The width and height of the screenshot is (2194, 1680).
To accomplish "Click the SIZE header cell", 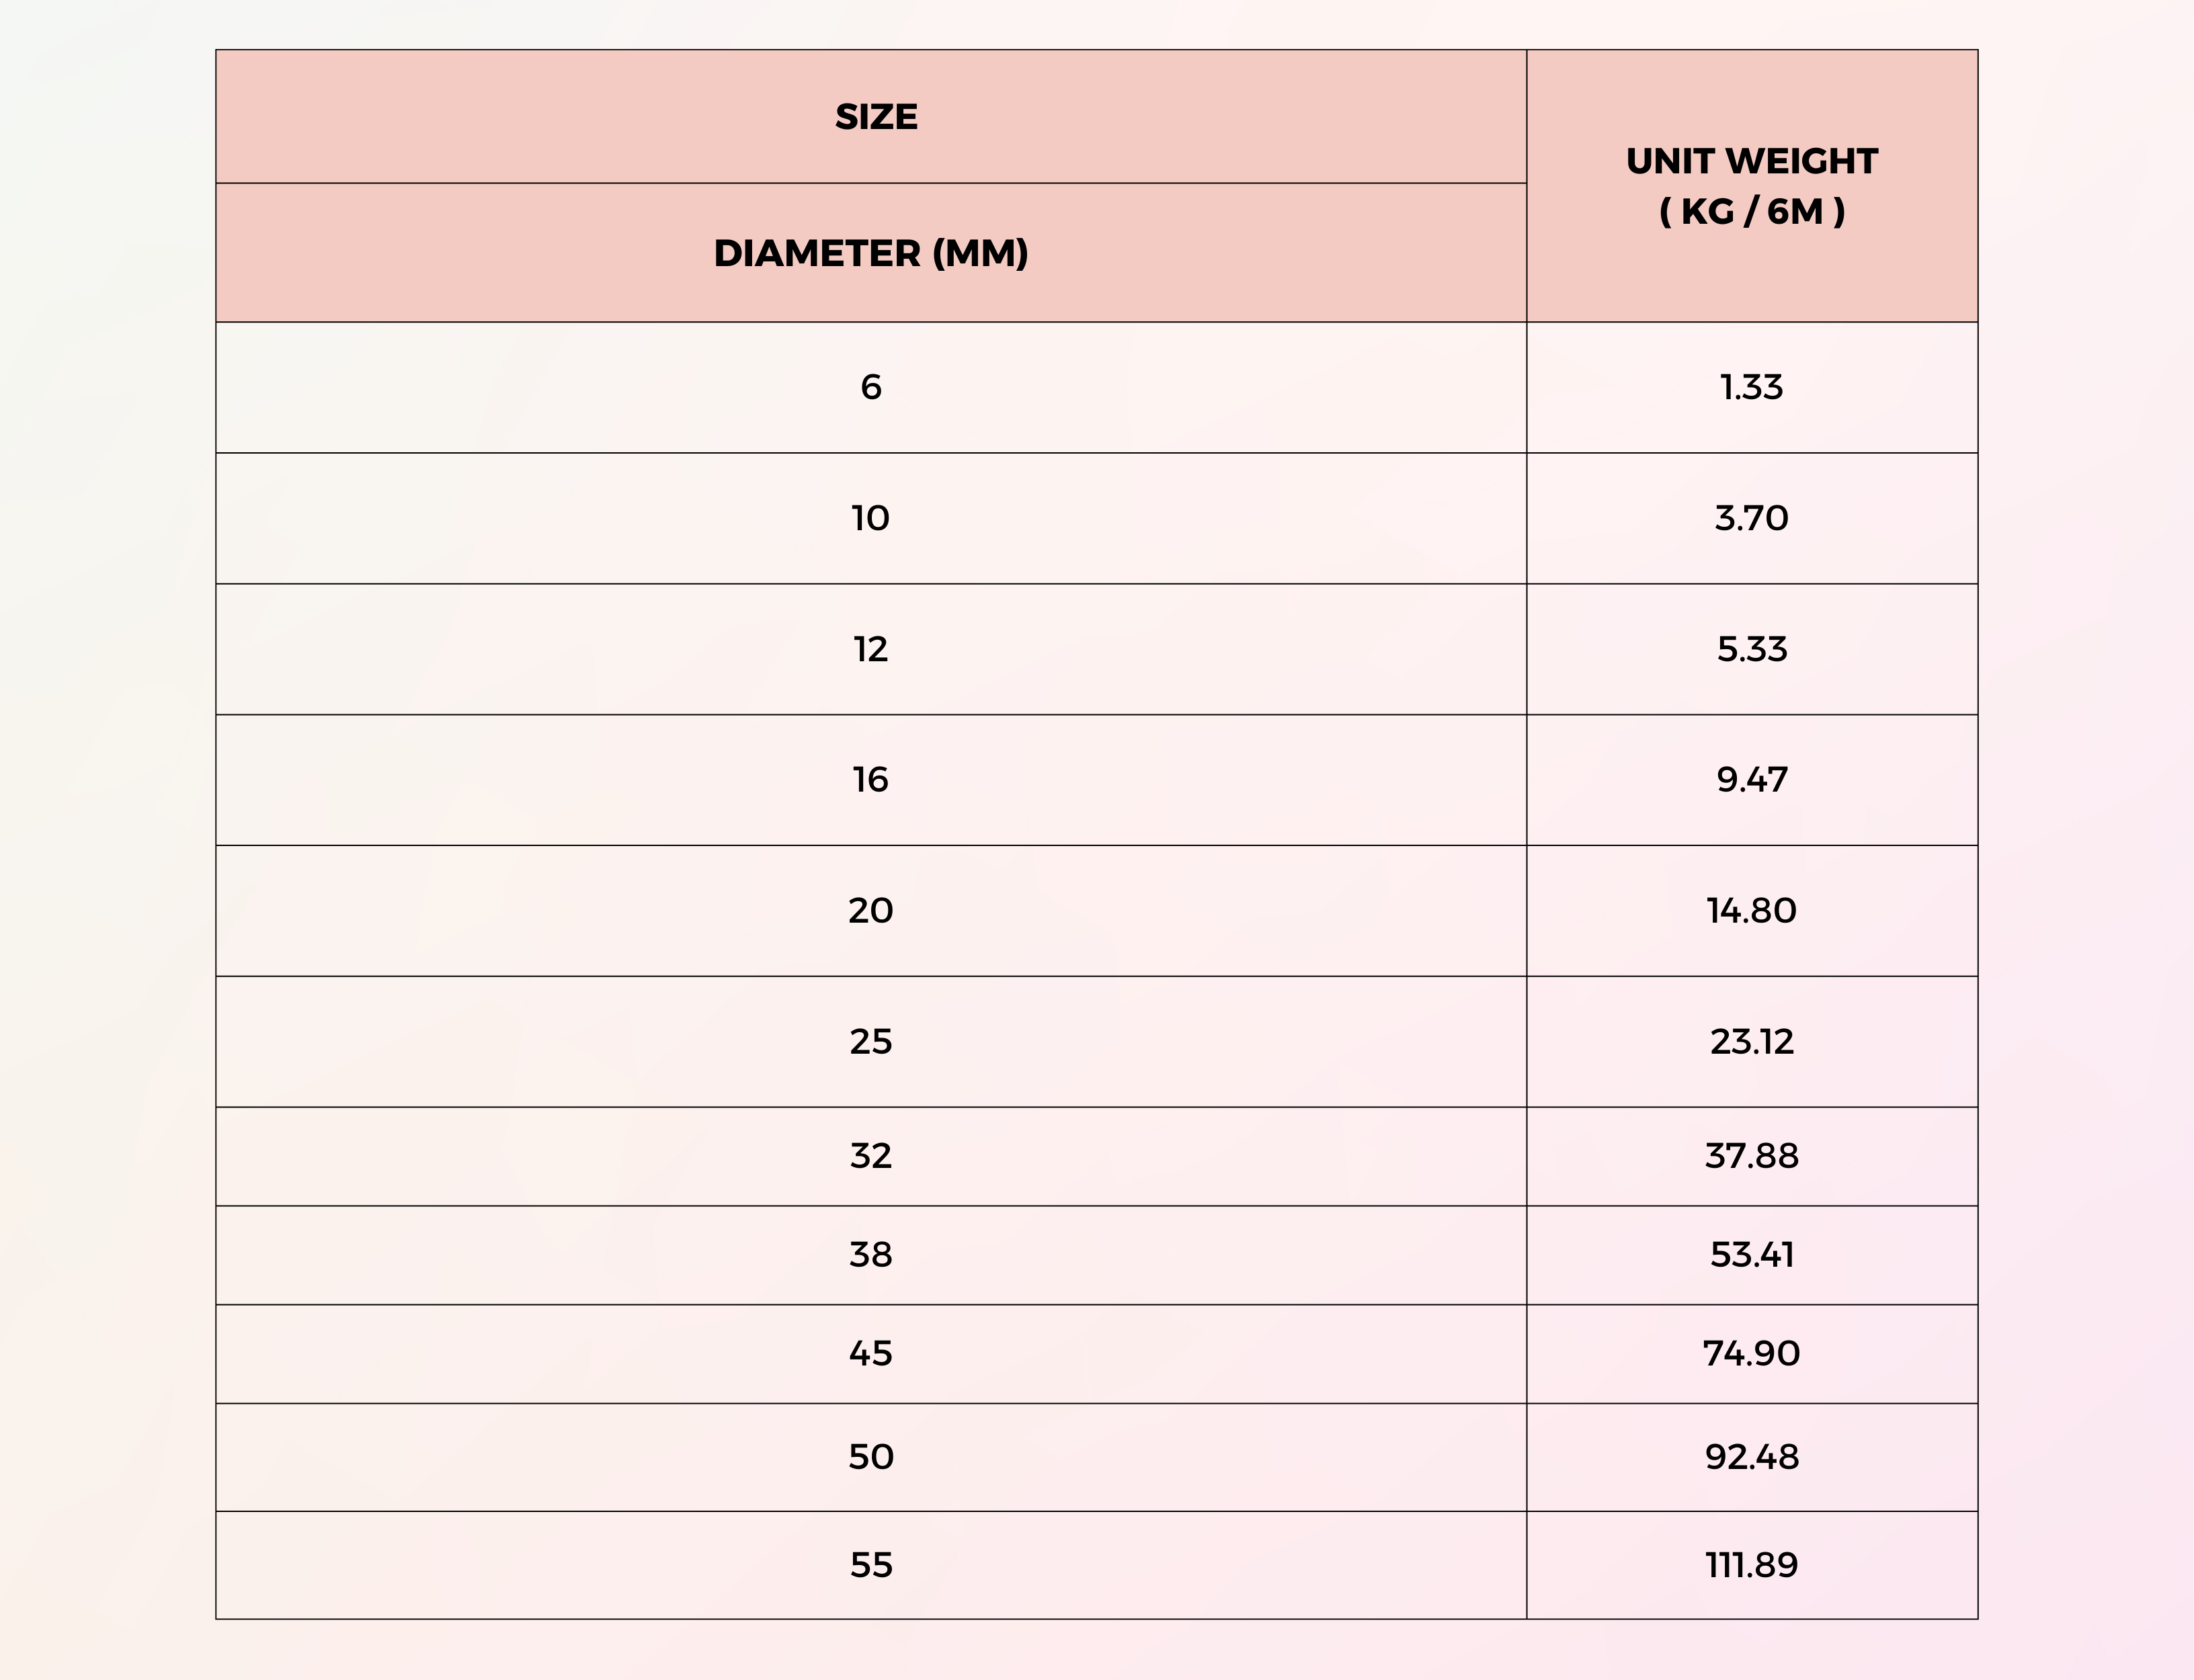I will tap(875, 117).
